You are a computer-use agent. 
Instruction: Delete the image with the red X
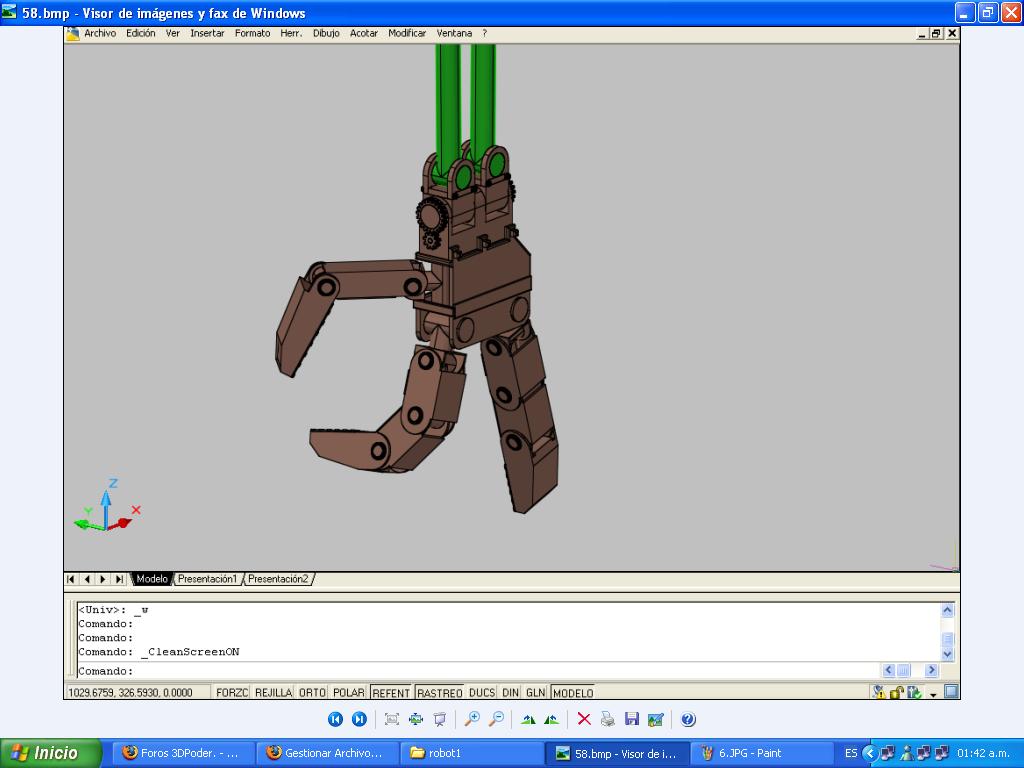click(584, 719)
